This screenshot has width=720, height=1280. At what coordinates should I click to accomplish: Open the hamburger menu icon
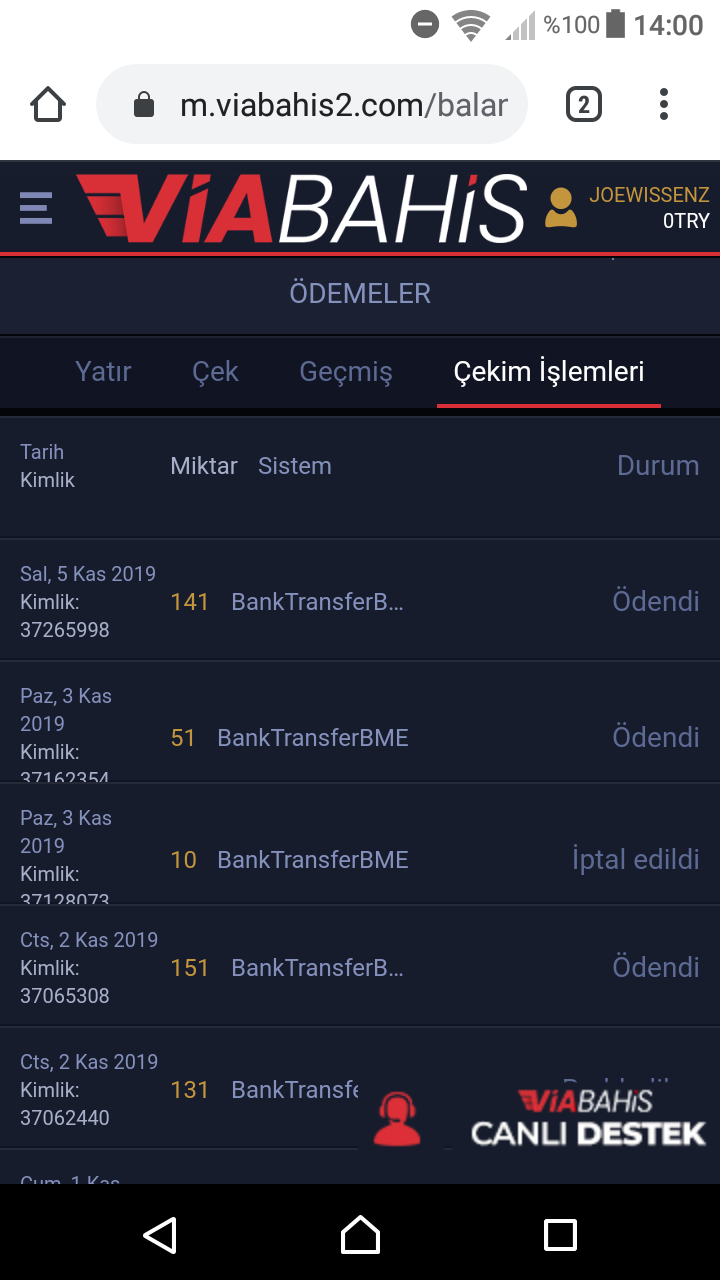coord(35,207)
